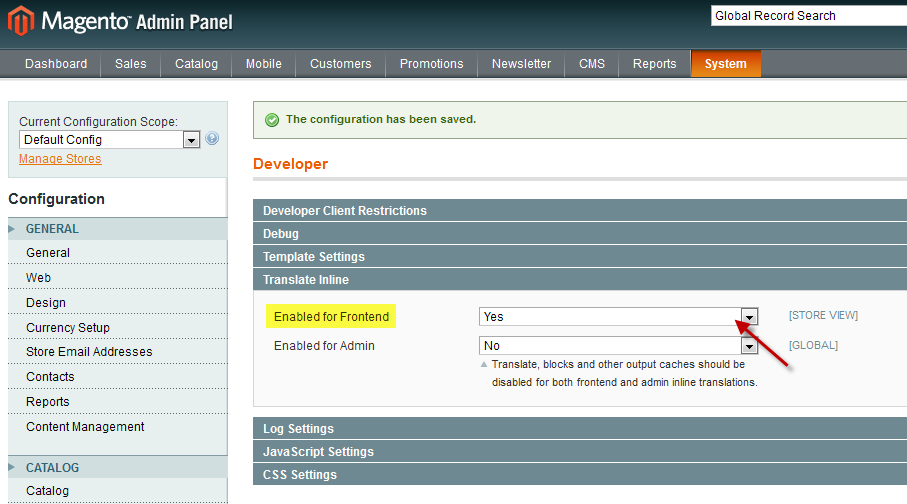Expand the Template Settings section
907x504 pixels.
click(314, 257)
